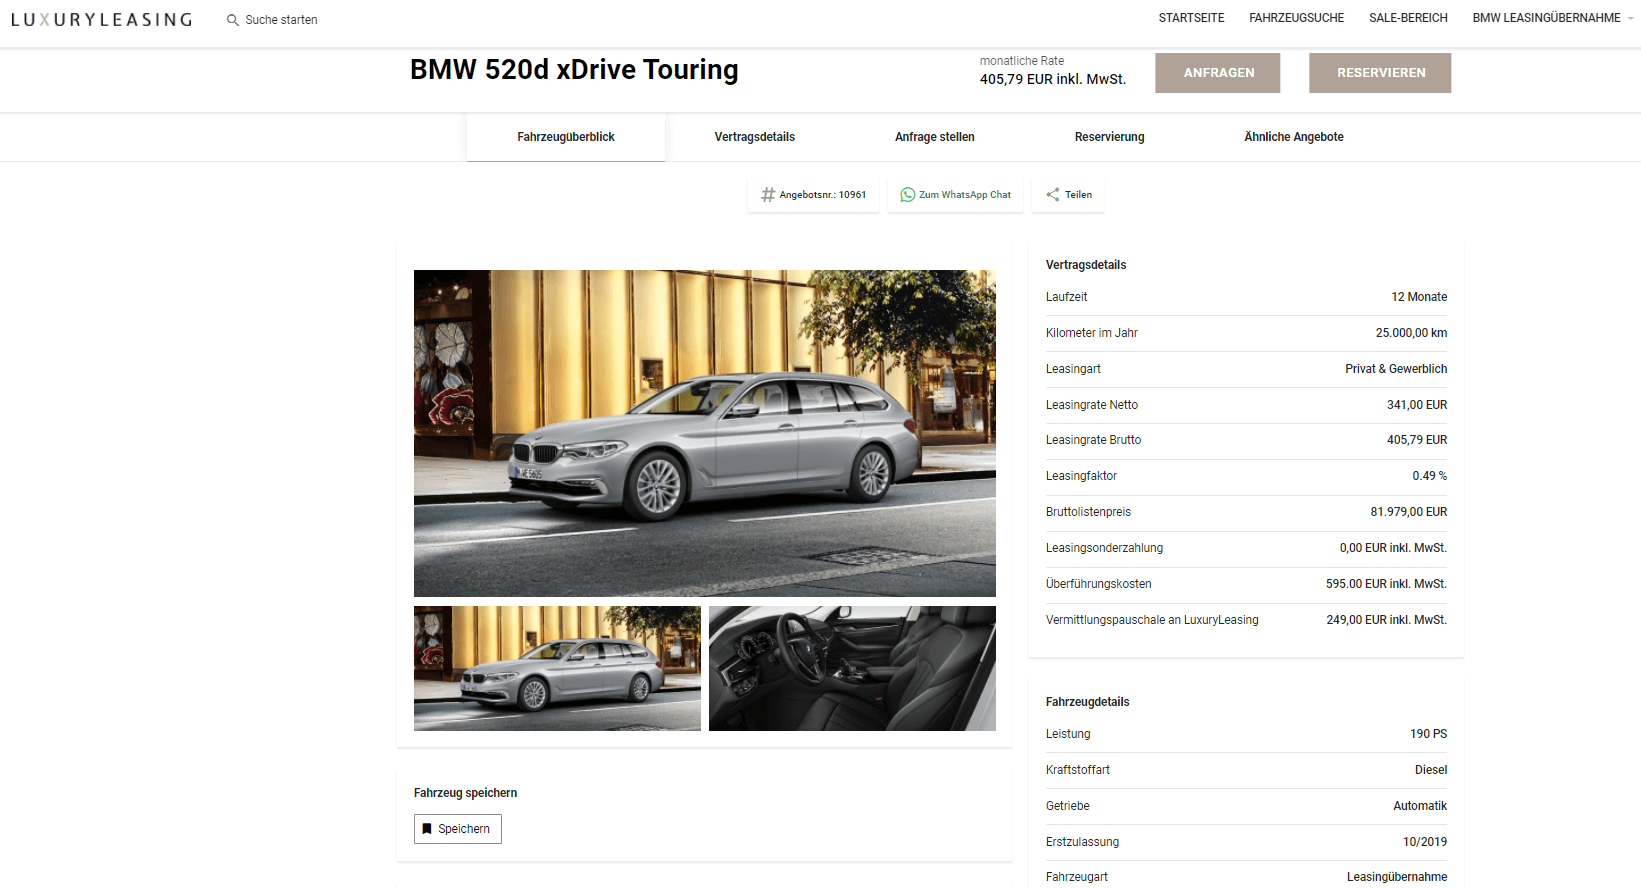Screen dimensions: 1641x888
Task: Click the Laufzeit value 12 Monate
Action: click(x=1419, y=297)
